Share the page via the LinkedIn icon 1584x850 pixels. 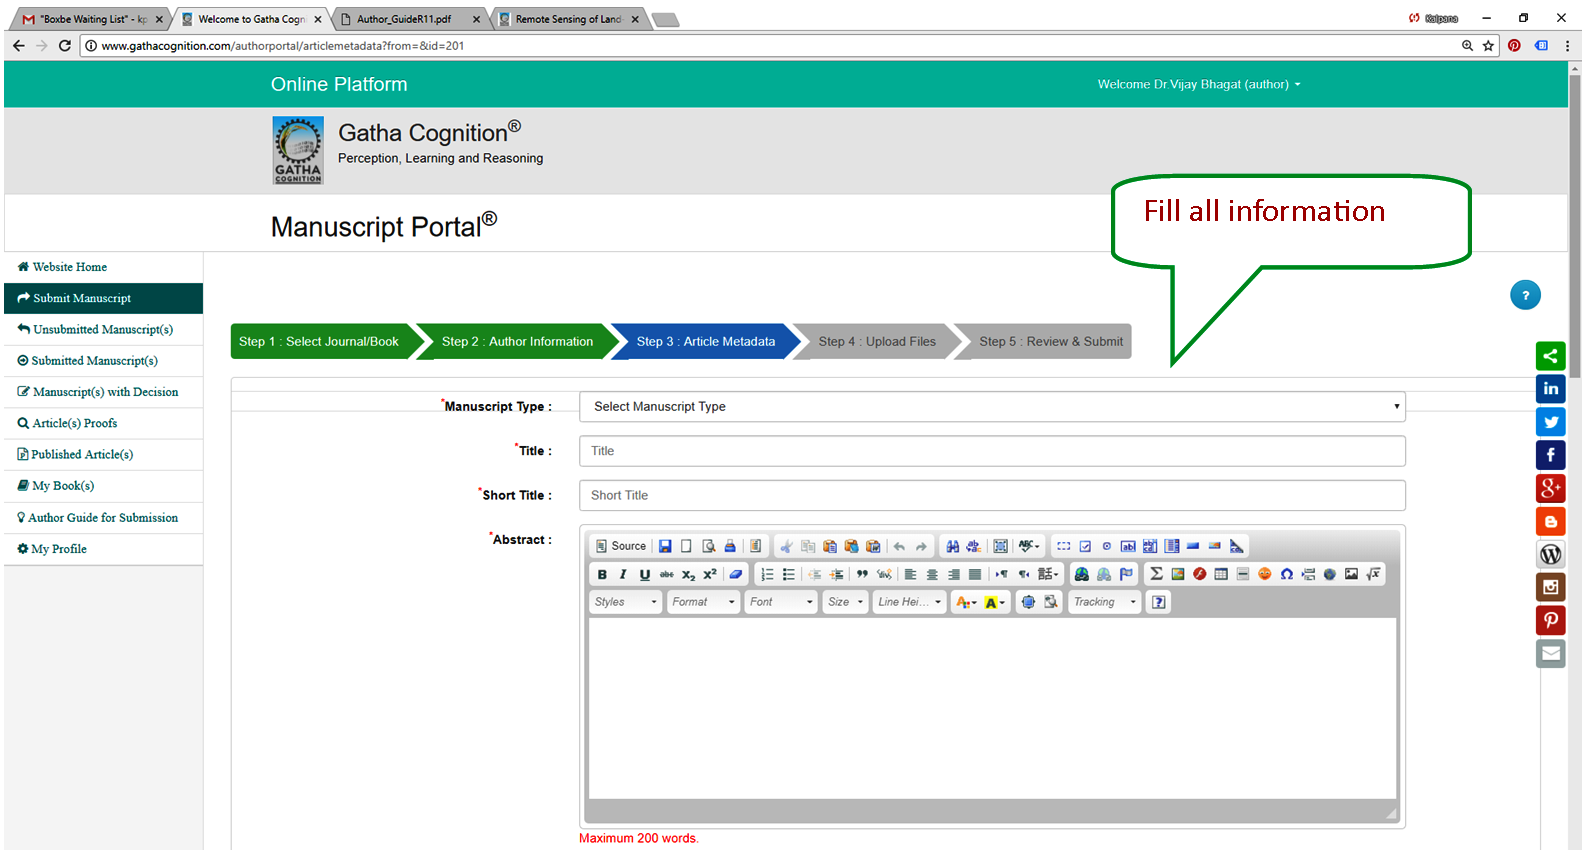(x=1550, y=389)
